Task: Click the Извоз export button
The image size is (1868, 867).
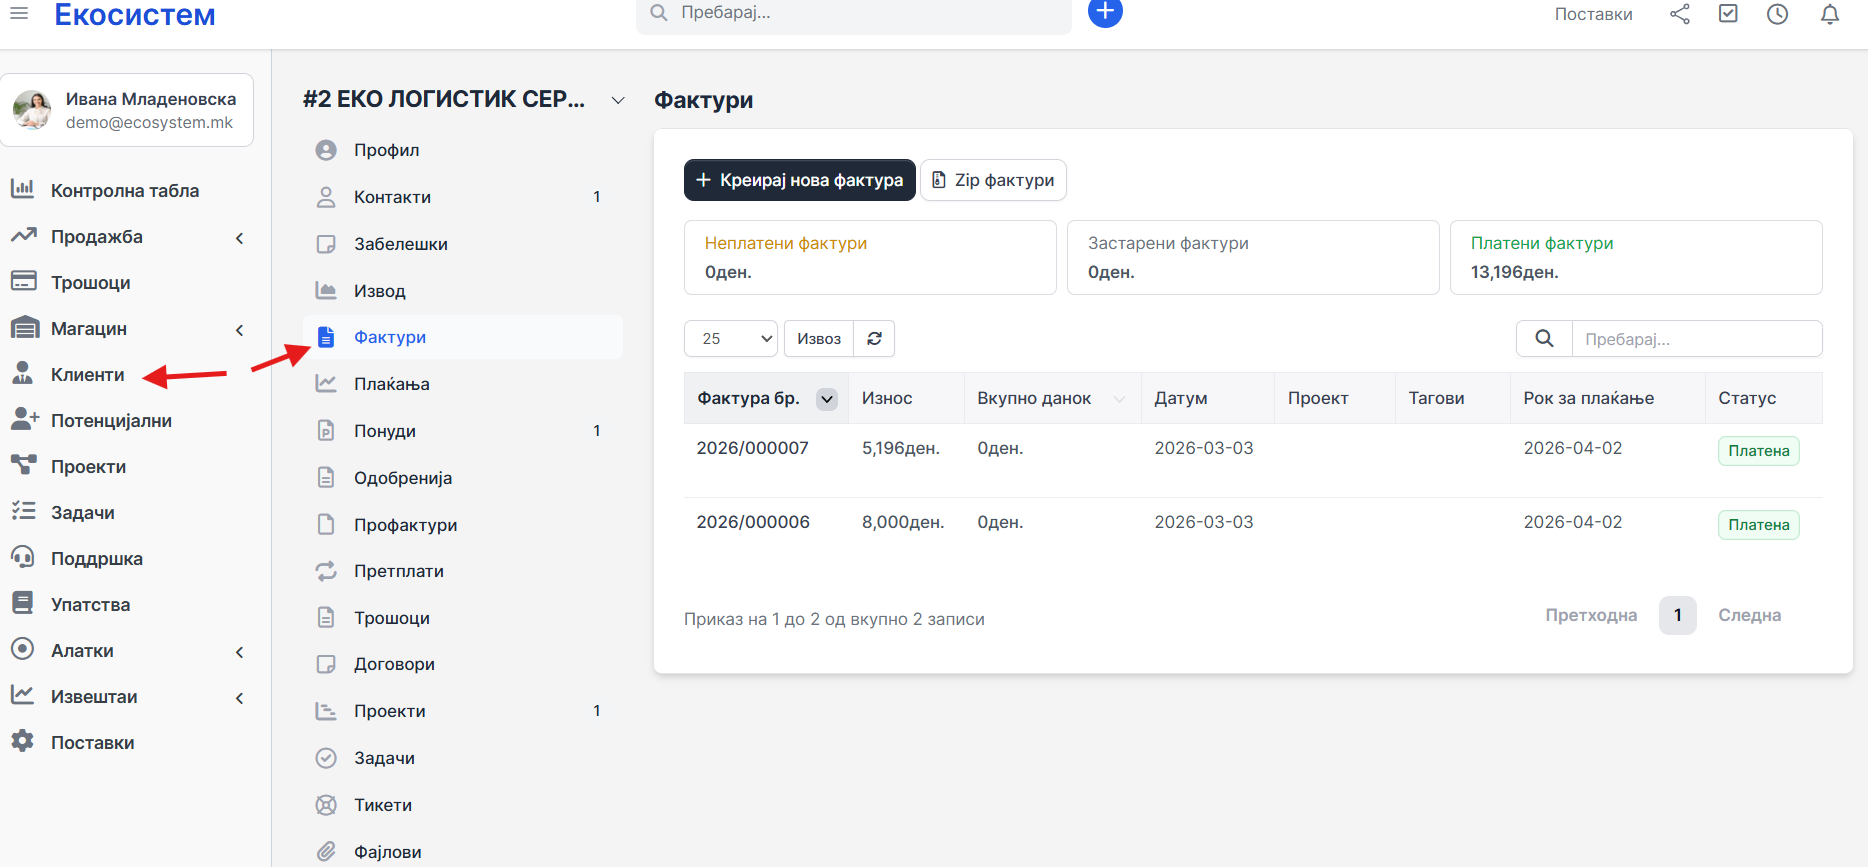Action: (x=819, y=339)
